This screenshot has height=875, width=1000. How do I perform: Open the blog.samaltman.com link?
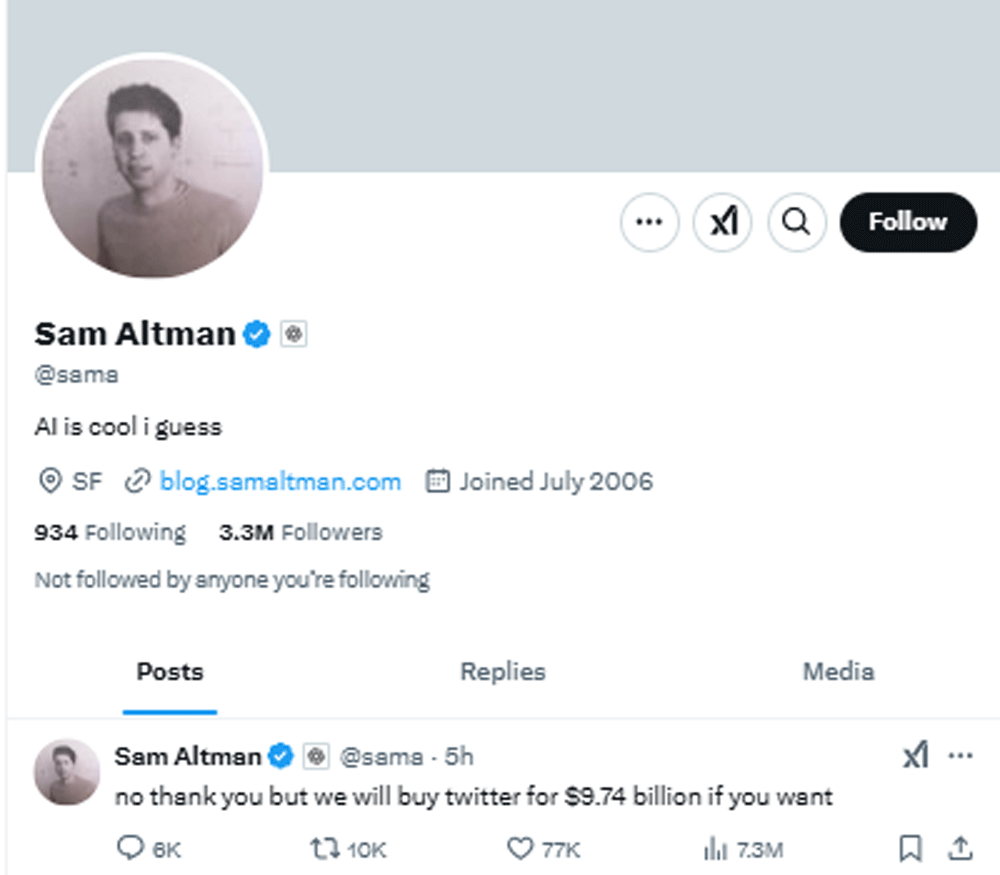(280, 482)
